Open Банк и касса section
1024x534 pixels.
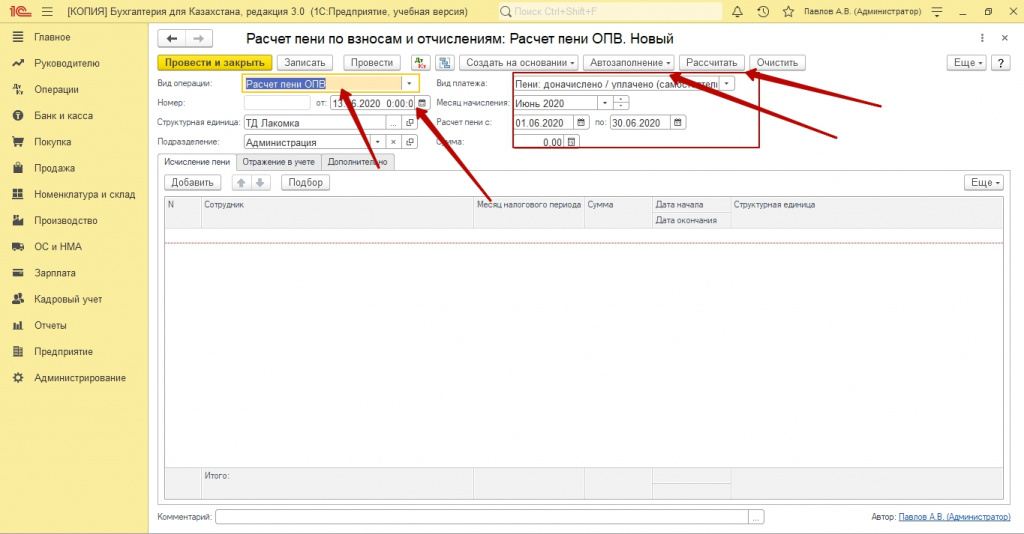tap(63, 116)
